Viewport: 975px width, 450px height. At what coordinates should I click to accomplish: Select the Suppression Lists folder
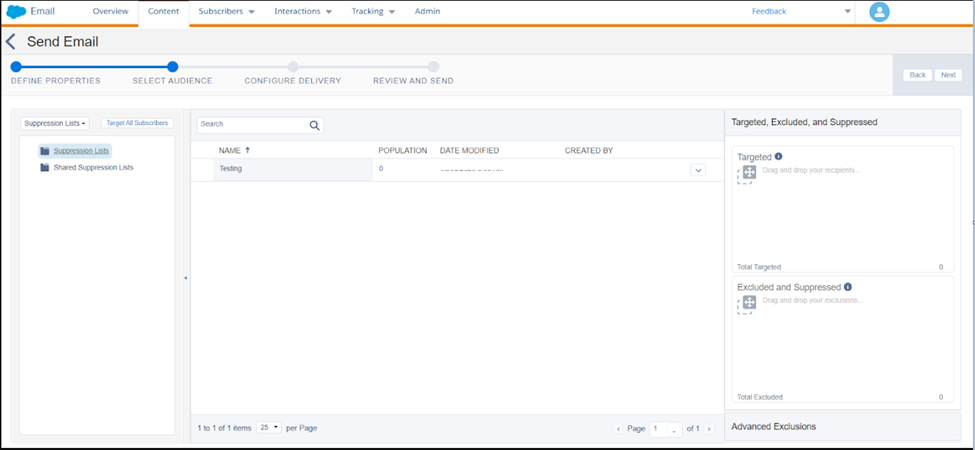tap(81, 151)
